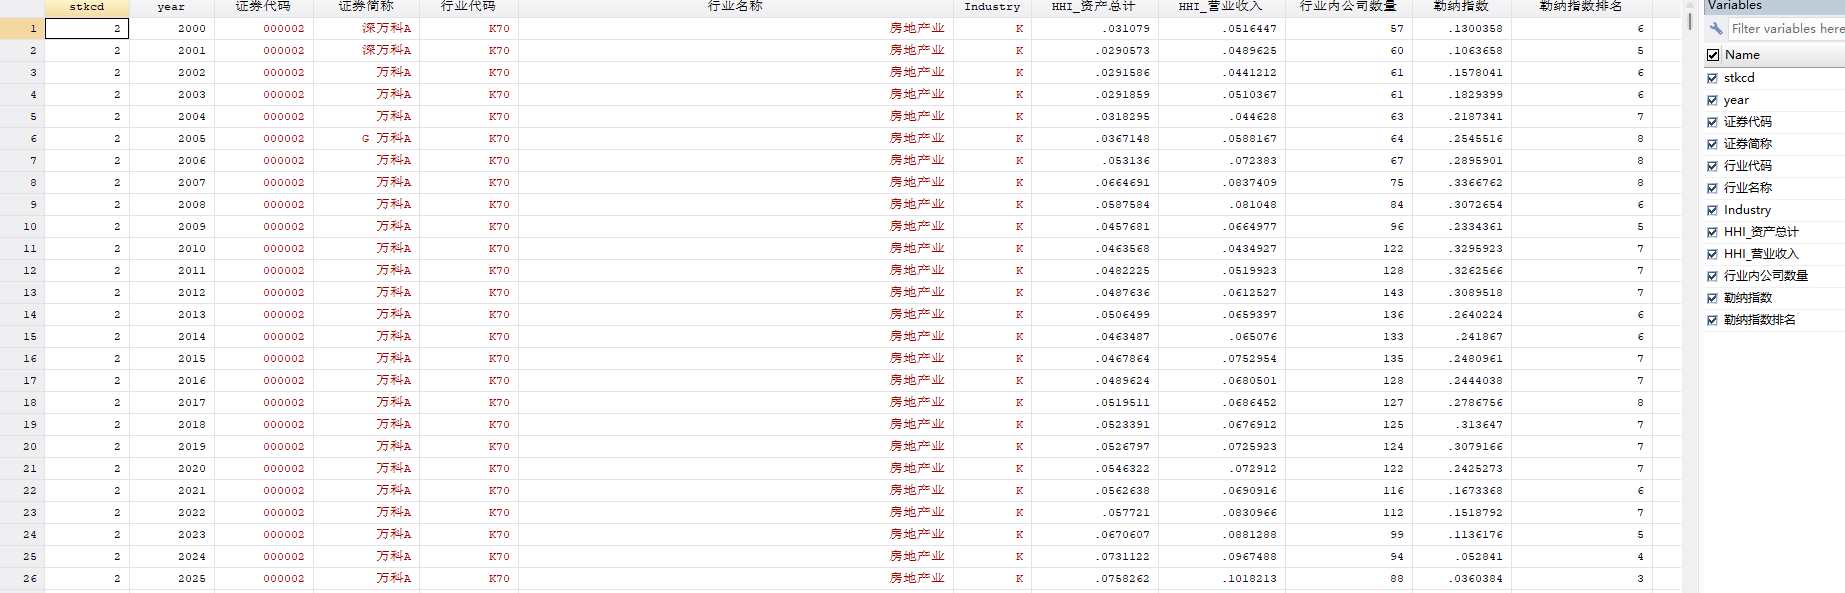Select the 勒纳指数 column header
Image resolution: width=1845 pixels, height=593 pixels.
pos(1461,7)
